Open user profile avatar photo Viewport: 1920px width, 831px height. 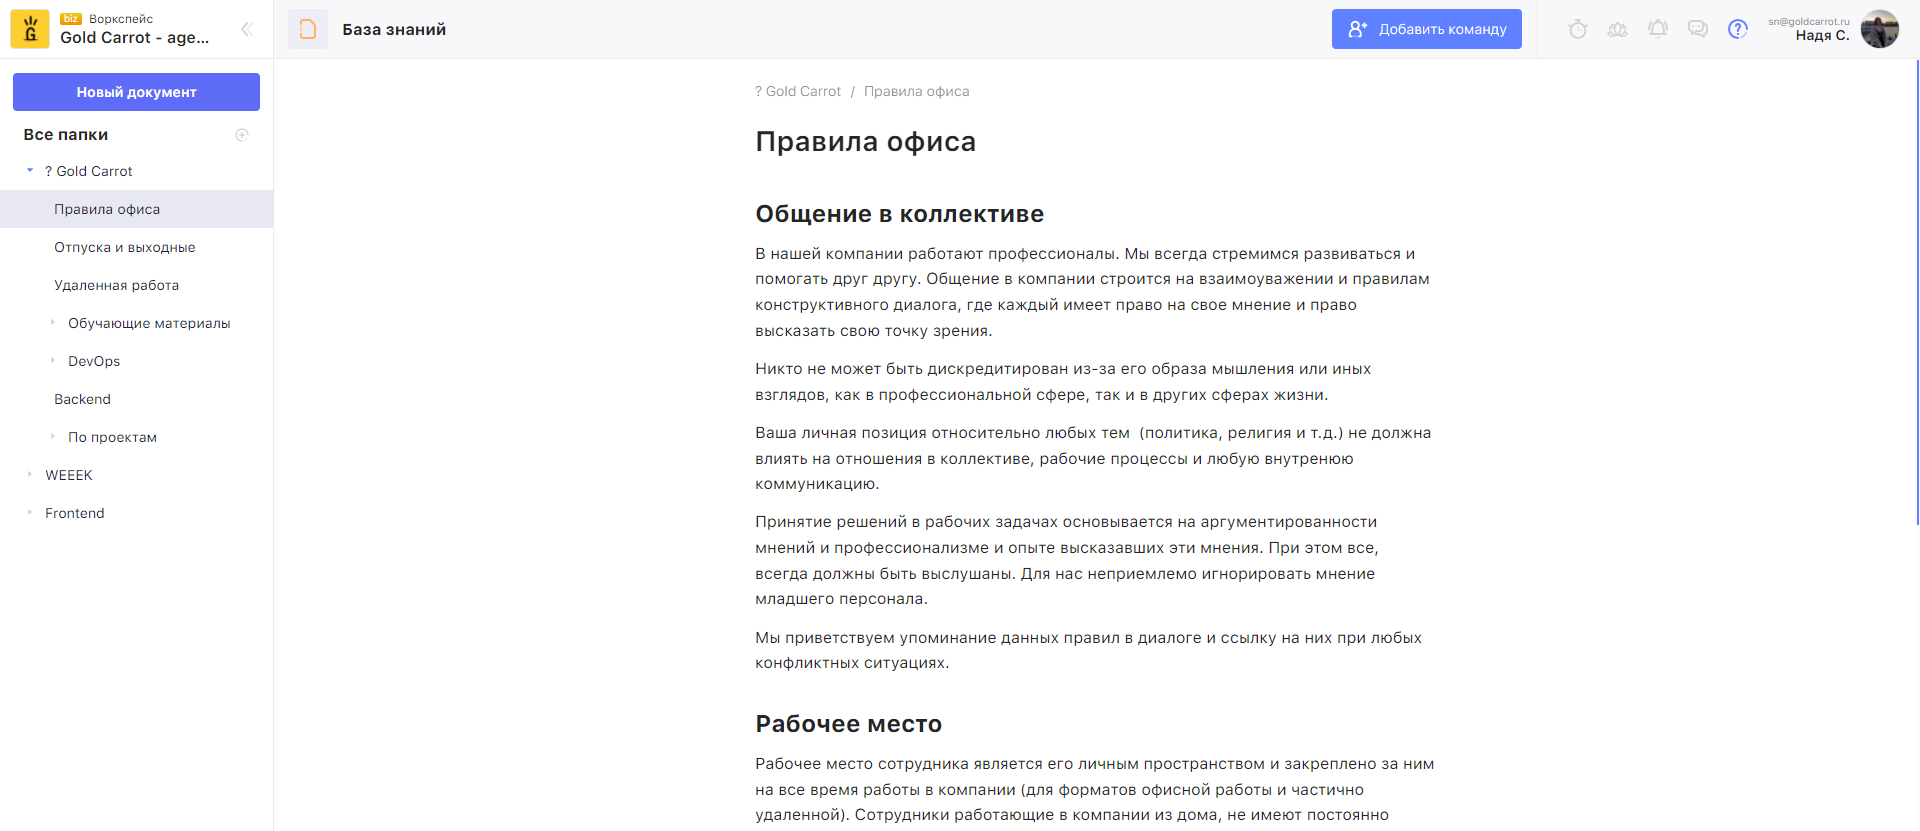point(1879,29)
